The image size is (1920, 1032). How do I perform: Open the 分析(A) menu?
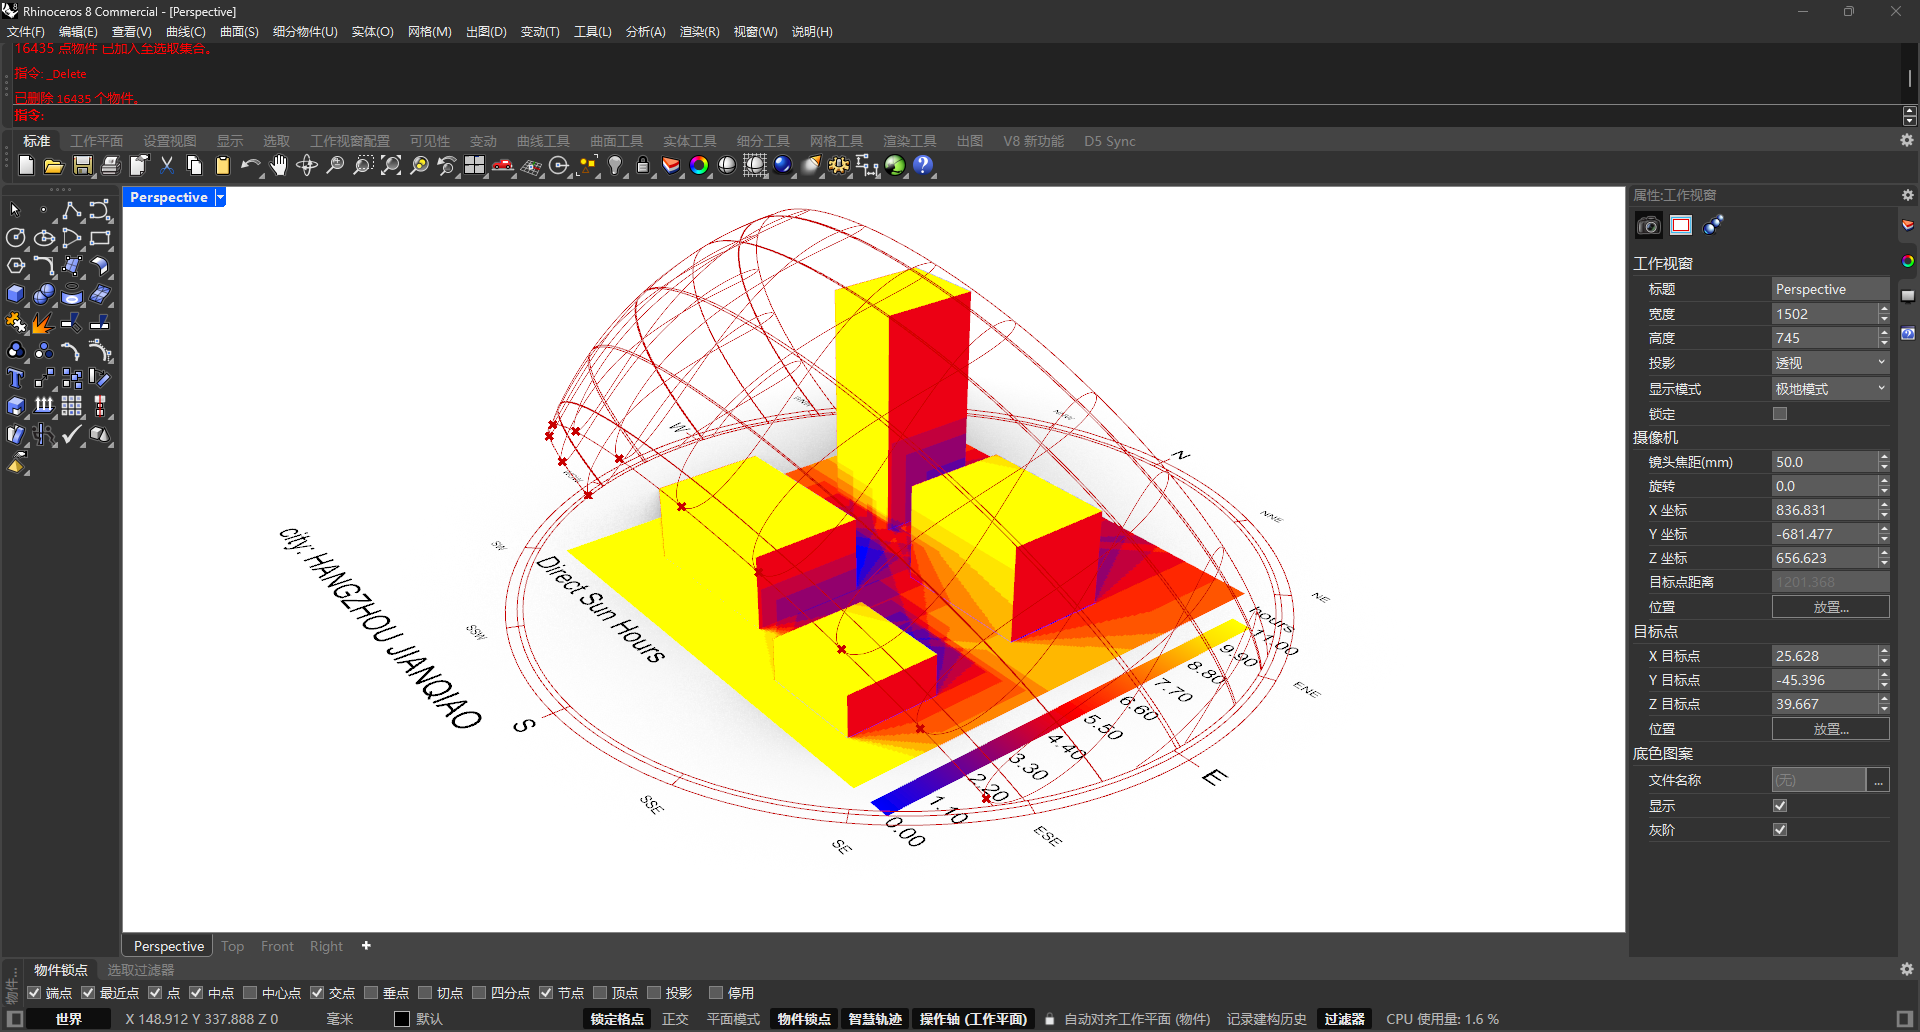point(645,32)
